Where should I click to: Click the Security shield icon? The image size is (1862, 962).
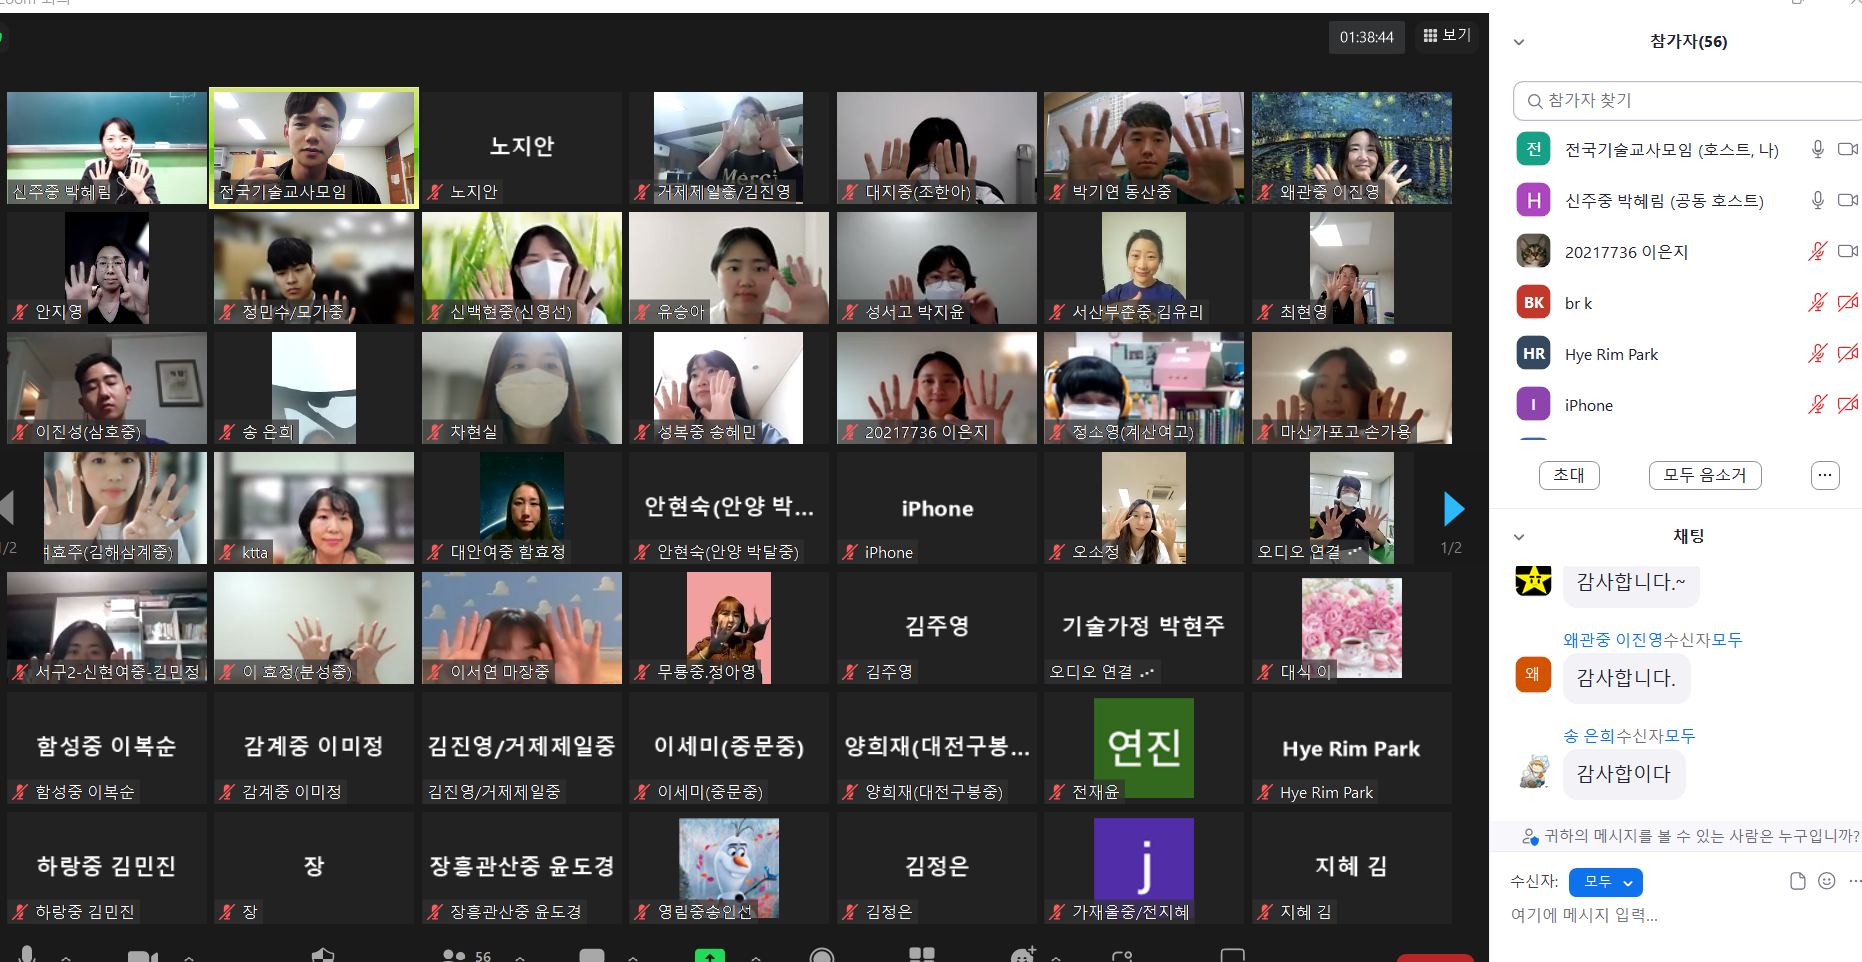[x=322, y=955]
